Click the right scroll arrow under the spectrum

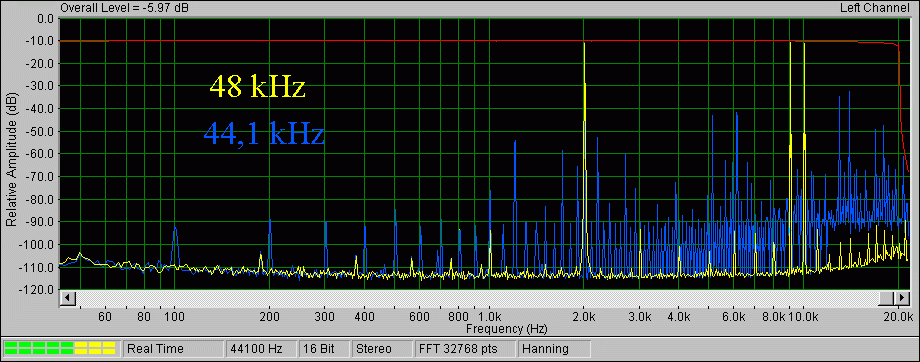(886, 298)
